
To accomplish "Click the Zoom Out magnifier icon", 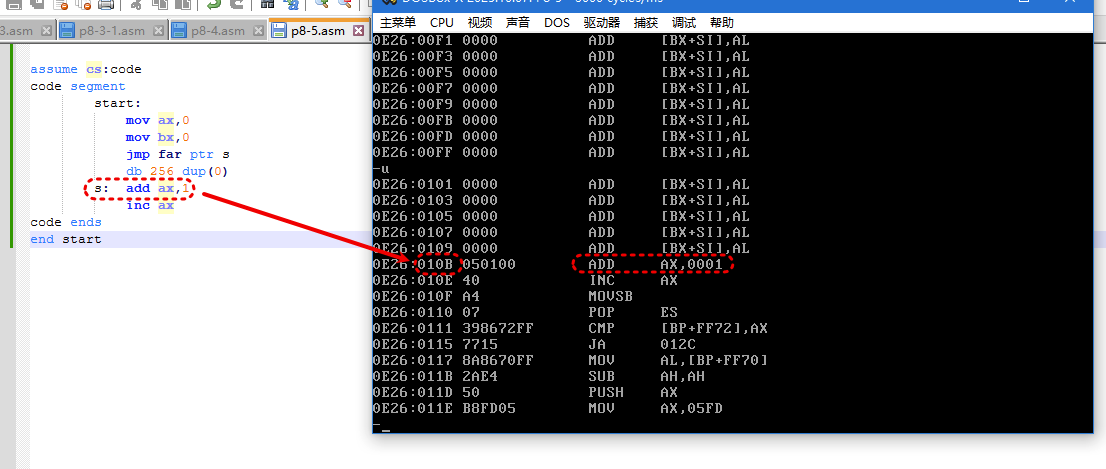I will pyautogui.click(x=345, y=4).
